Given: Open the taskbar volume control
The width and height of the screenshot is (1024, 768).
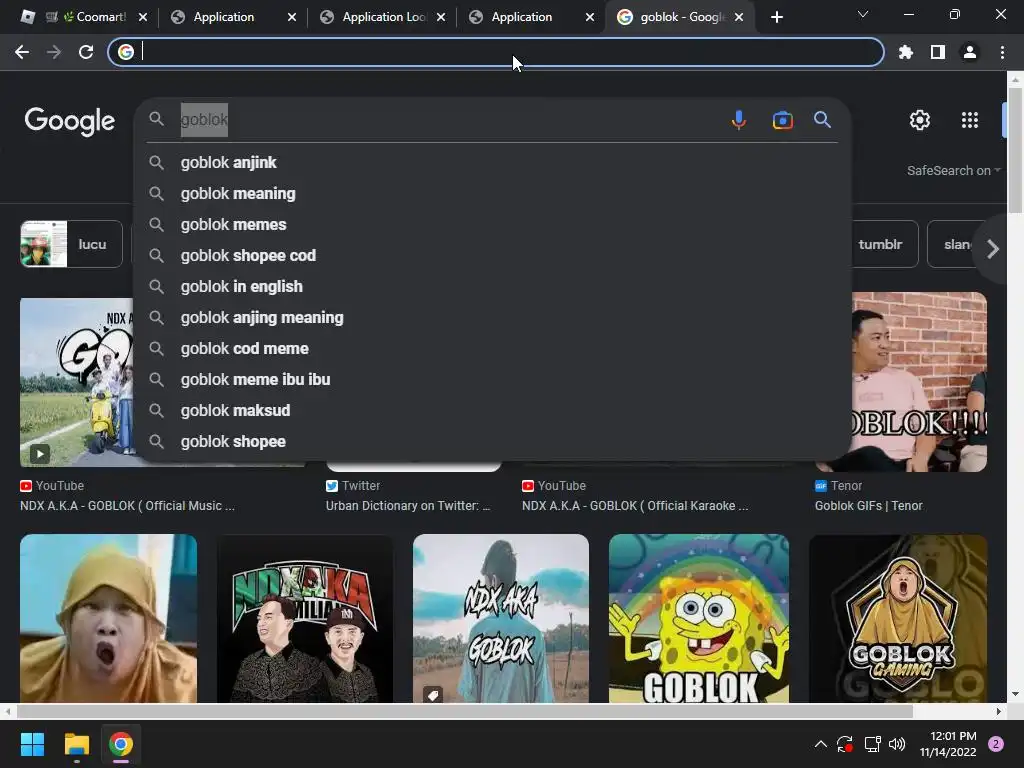Looking at the screenshot, I should click(897, 744).
